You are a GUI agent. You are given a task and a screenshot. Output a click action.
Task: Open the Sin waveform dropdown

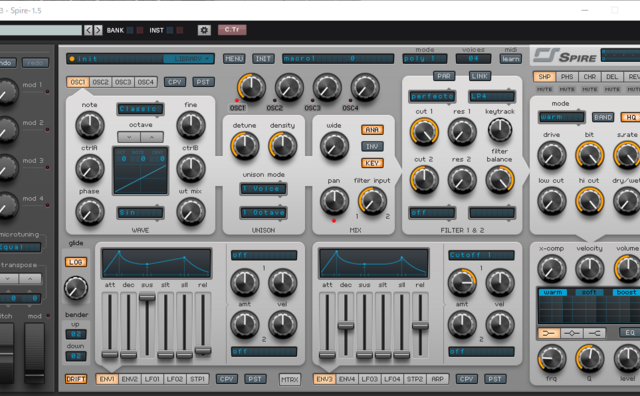pos(140,213)
